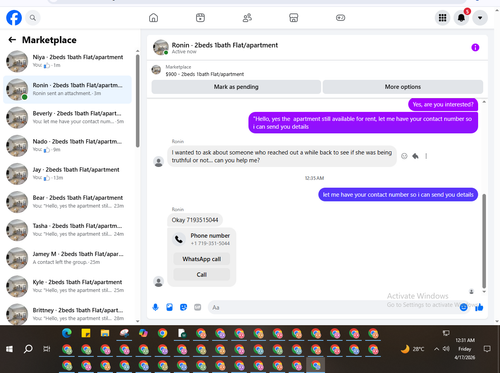Switch to the Marketplace storefront tab

pos(294,18)
